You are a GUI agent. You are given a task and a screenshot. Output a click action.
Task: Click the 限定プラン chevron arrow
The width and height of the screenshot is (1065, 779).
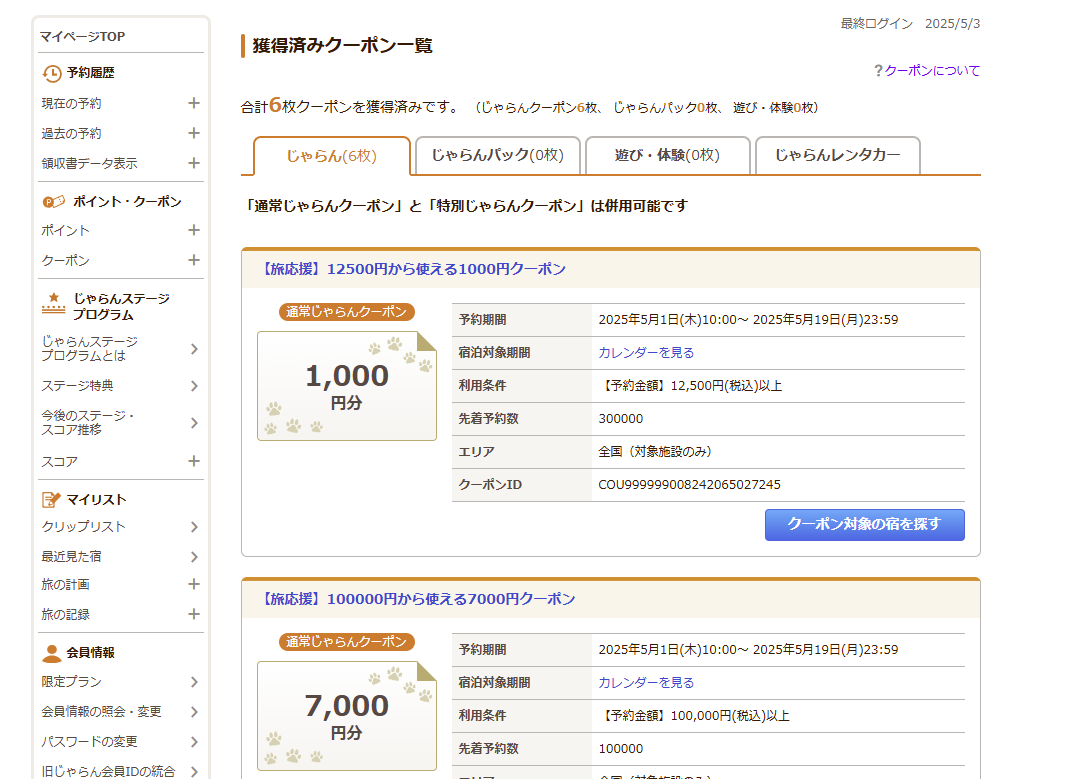point(194,682)
